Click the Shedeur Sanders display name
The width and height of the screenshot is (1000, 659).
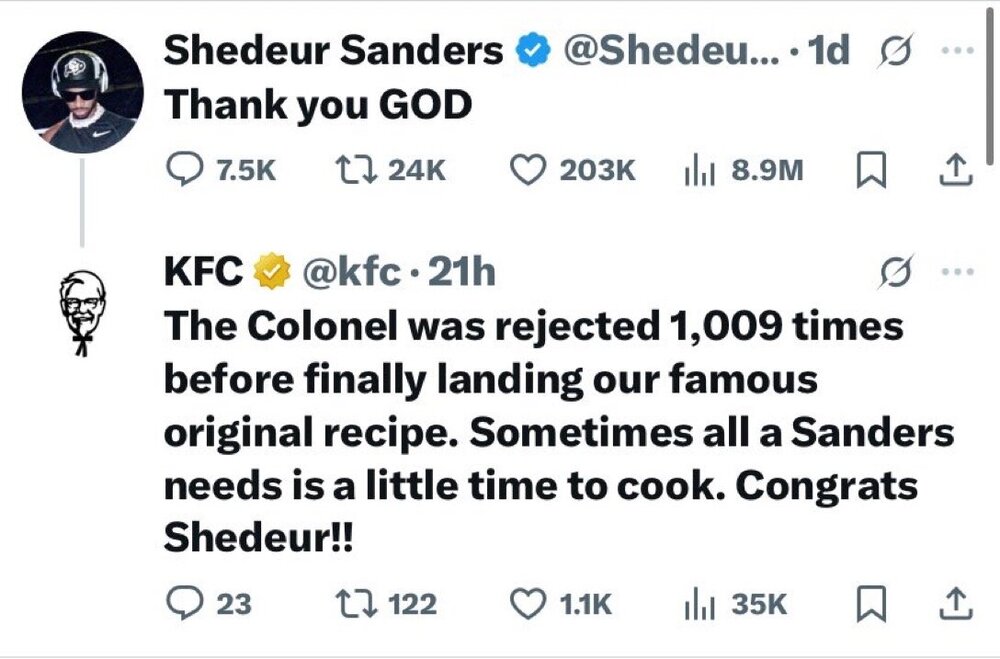(x=333, y=50)
